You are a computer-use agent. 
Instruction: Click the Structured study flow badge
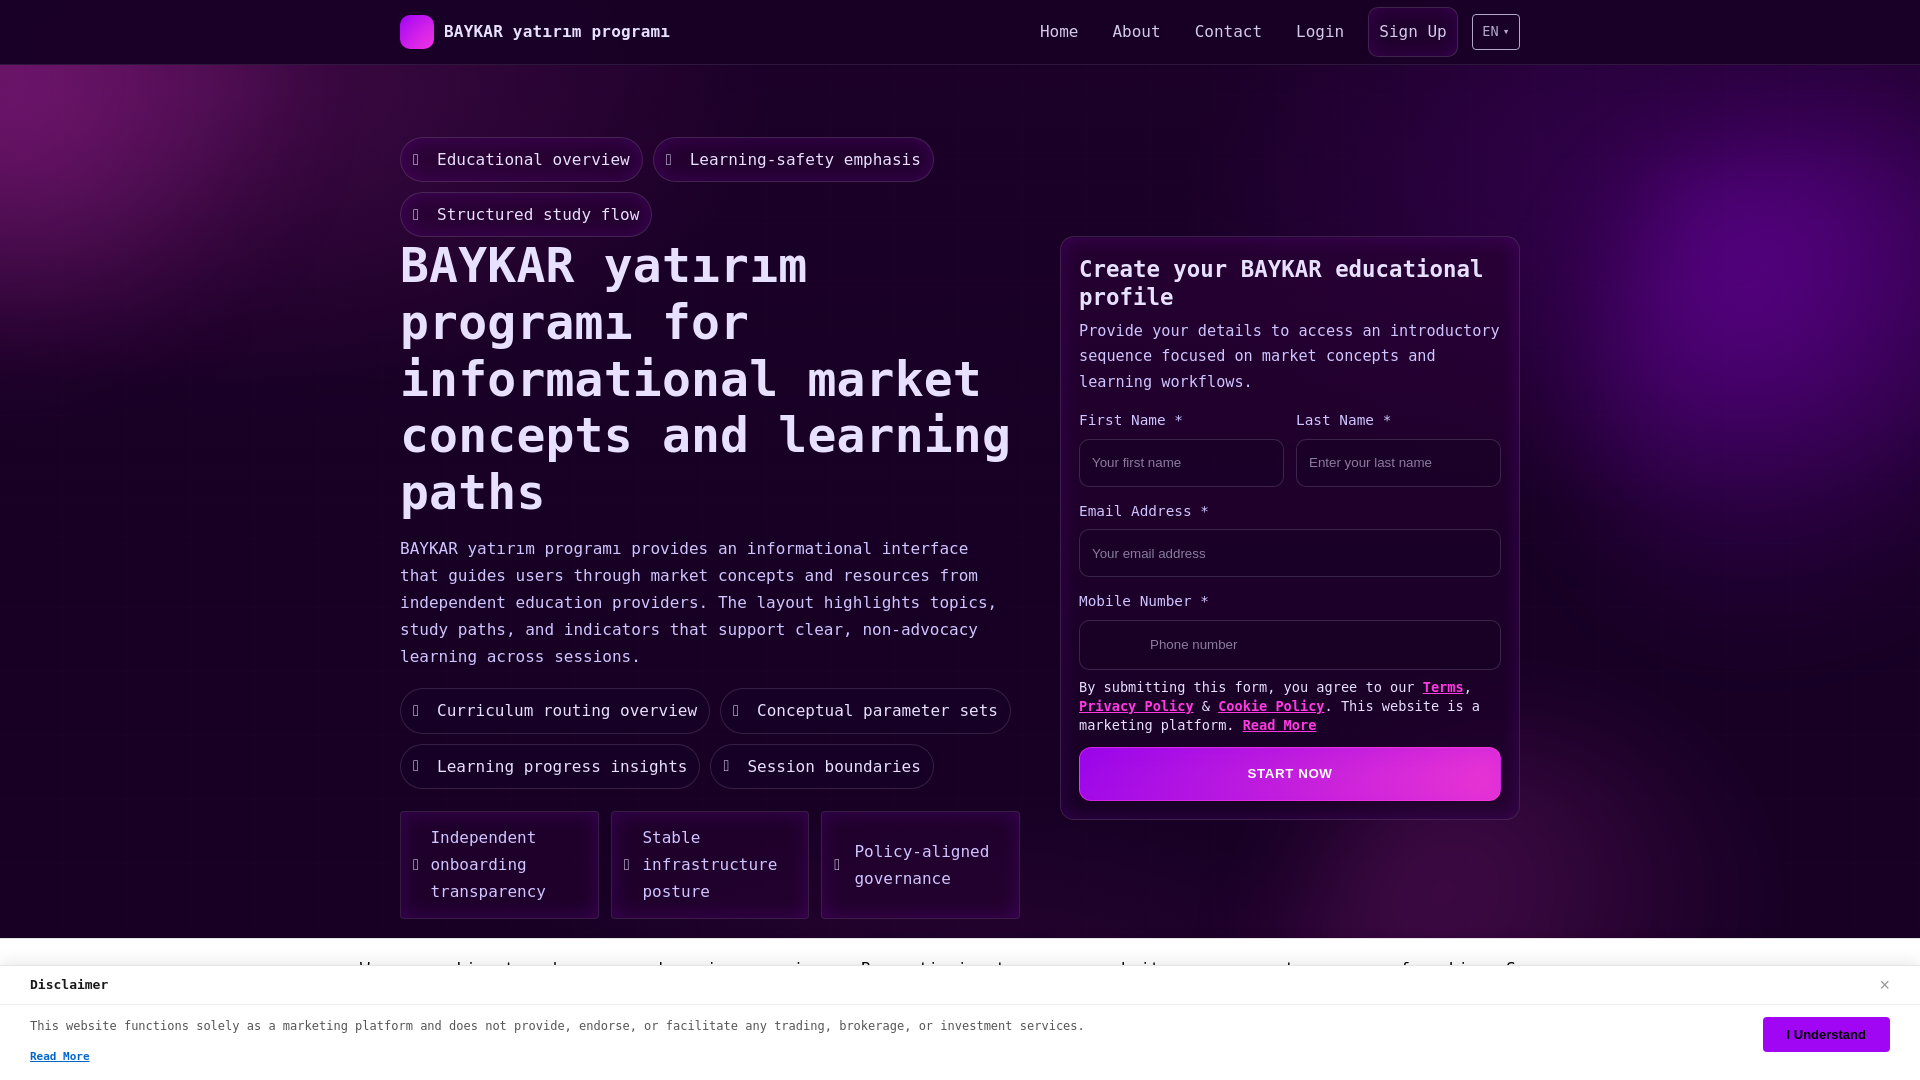coord(526,215)
